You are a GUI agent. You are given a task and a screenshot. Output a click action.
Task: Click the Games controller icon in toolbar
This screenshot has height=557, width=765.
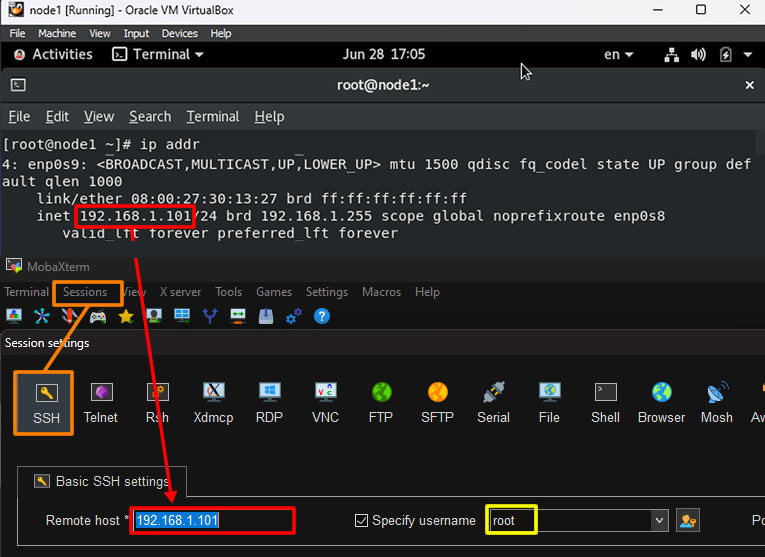coord(98,317)
